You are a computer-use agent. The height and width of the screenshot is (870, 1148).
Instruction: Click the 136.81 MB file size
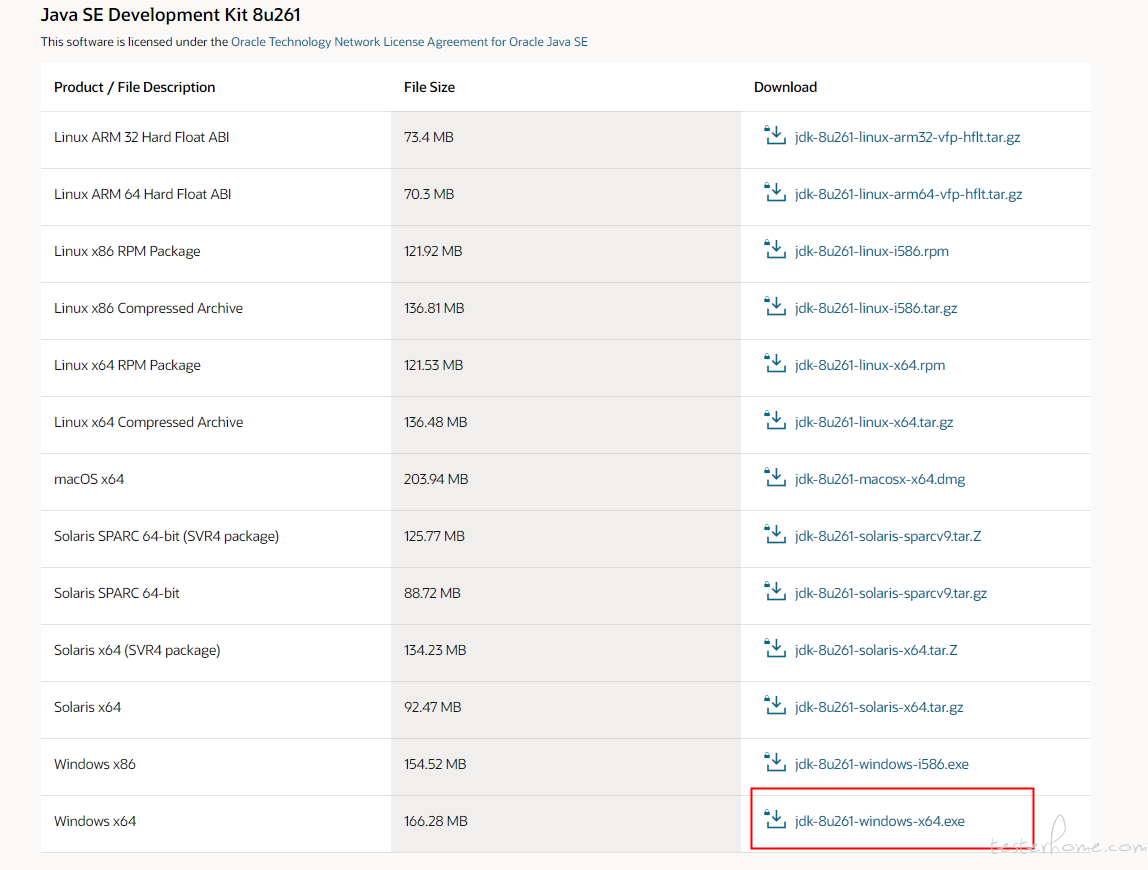(434, 308)
